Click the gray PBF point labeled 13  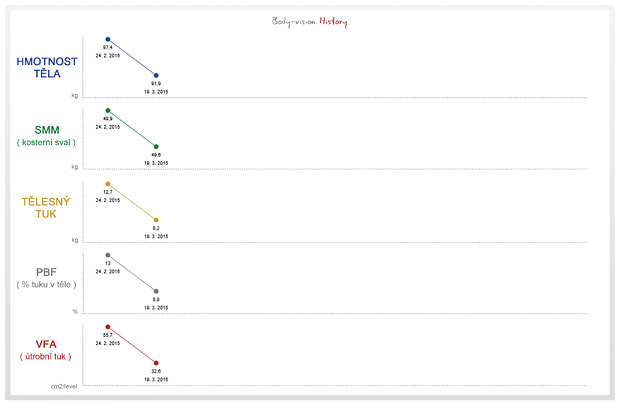[108, 255]
